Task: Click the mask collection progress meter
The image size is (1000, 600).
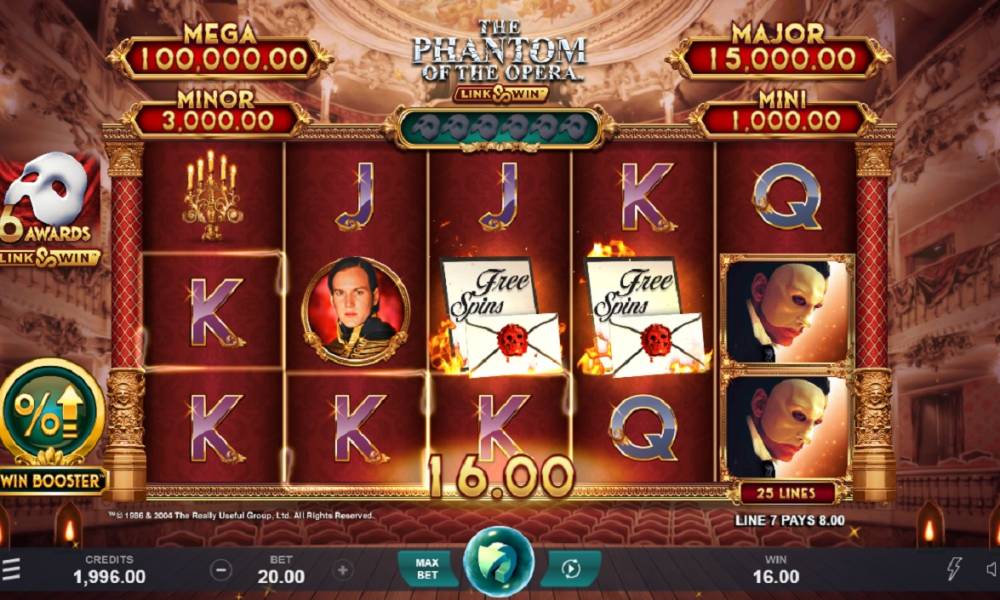Action: tap(499, 128)
